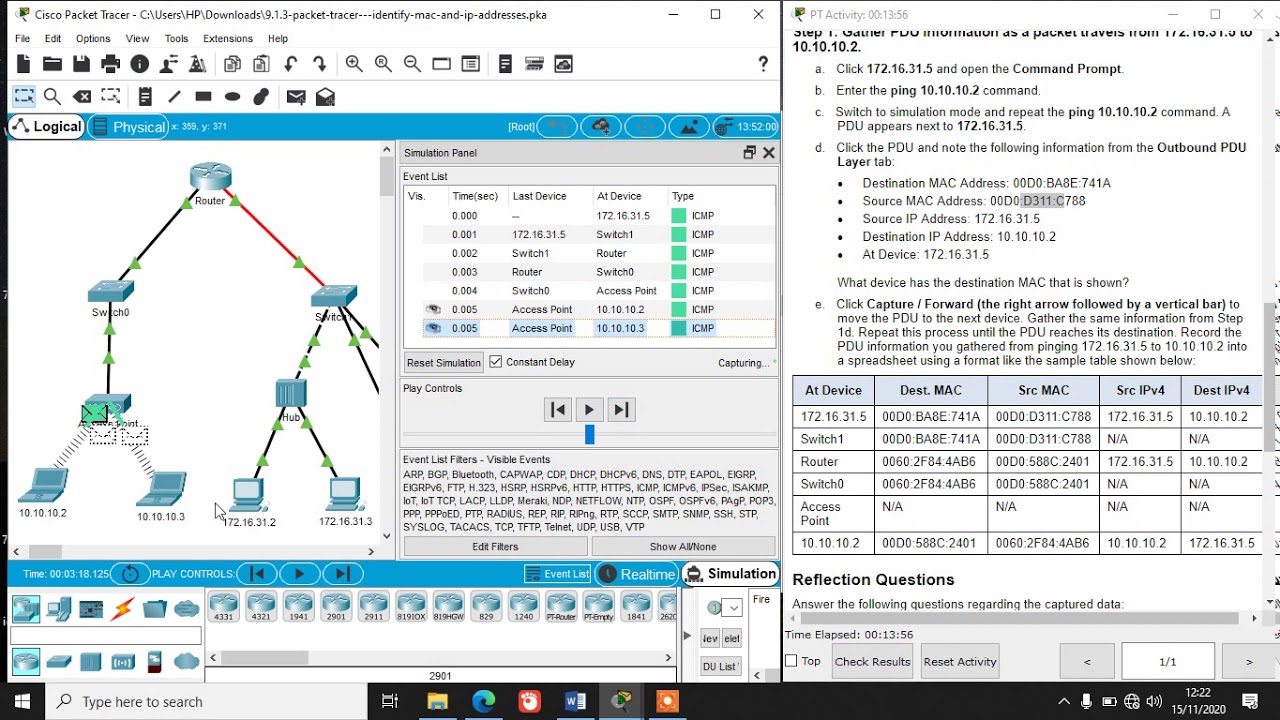The width and height of the screenshot is (1280, 720).
Task: Click the Undo arrow icon
Action: click(x=290, y=64)
